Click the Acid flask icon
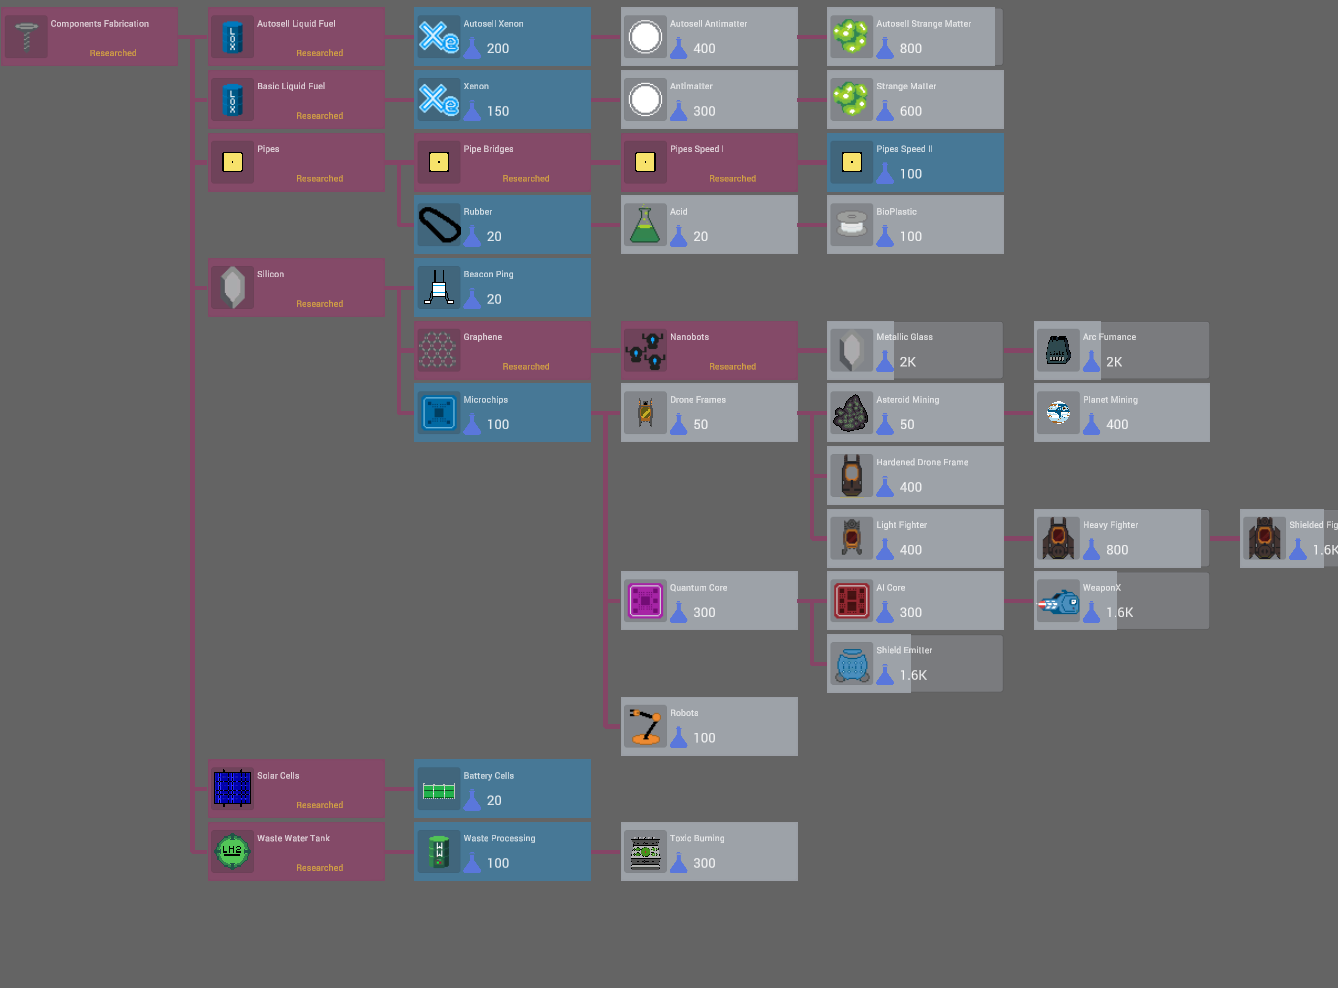 tap(645, 224)
